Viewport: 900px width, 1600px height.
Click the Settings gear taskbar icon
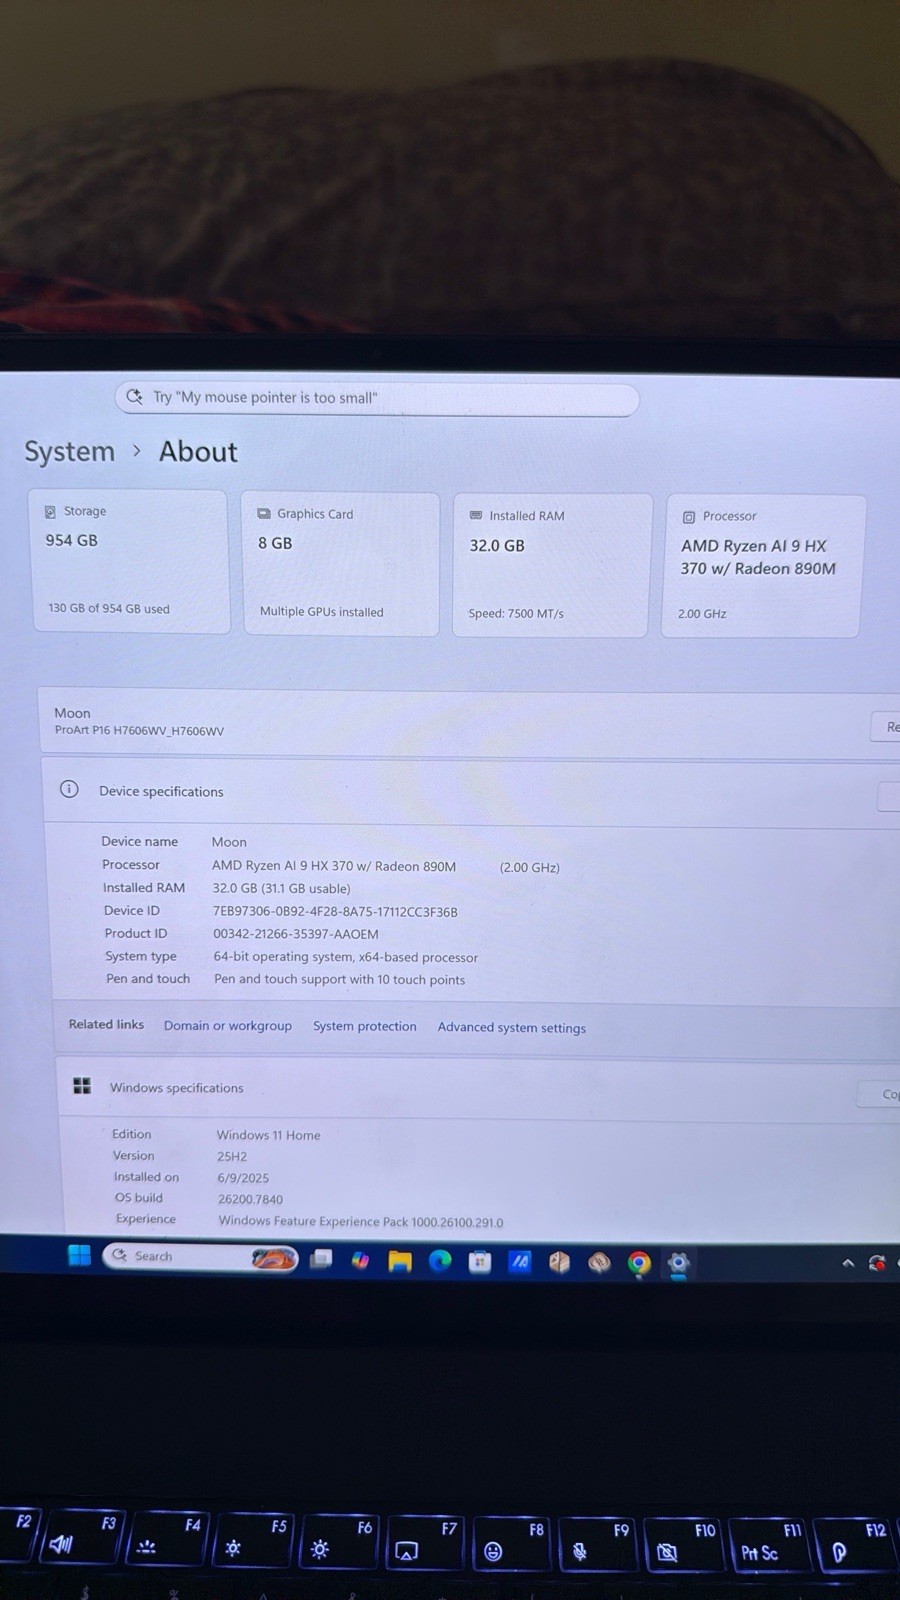(x=679, y=1263)
